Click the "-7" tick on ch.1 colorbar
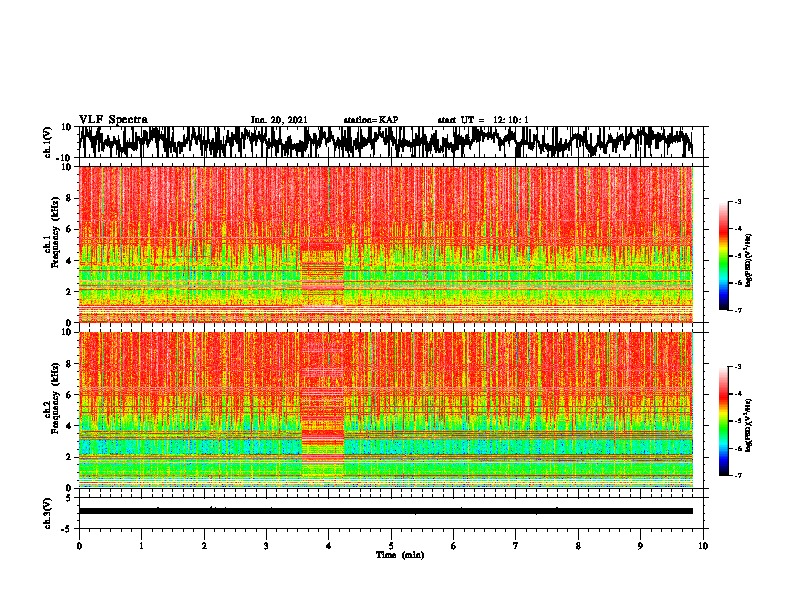This screenshot has width=792, height=612. pos(737,310)
